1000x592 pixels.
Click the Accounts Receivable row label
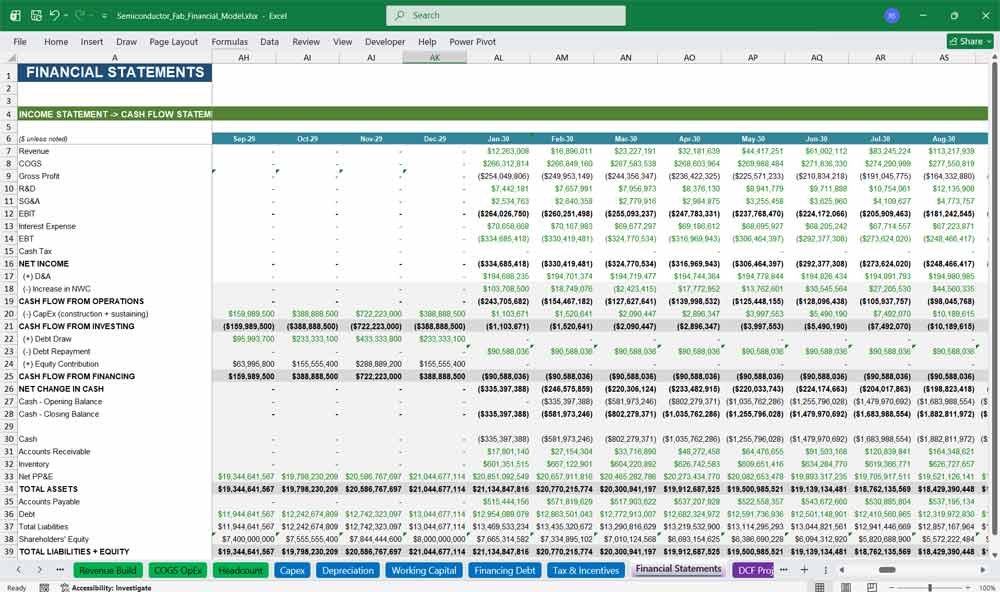[54, 452]
